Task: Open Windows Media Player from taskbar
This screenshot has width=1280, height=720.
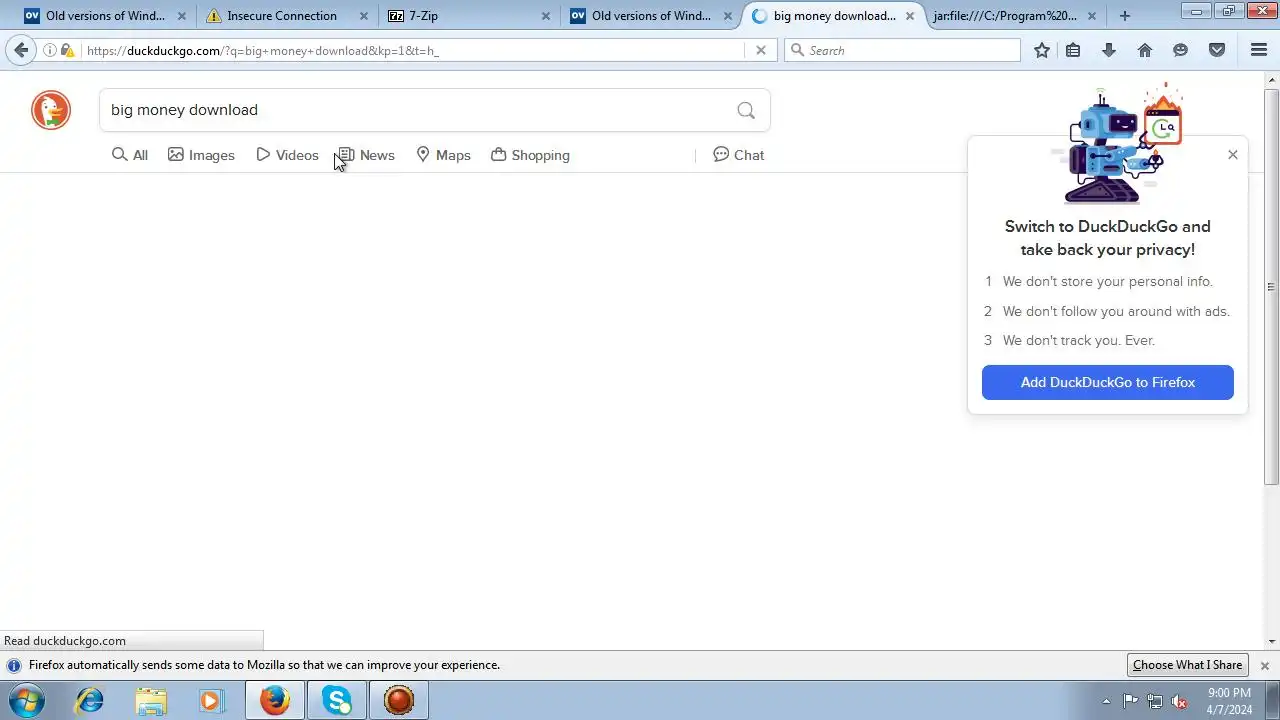Action: click(x=211, y=701)
